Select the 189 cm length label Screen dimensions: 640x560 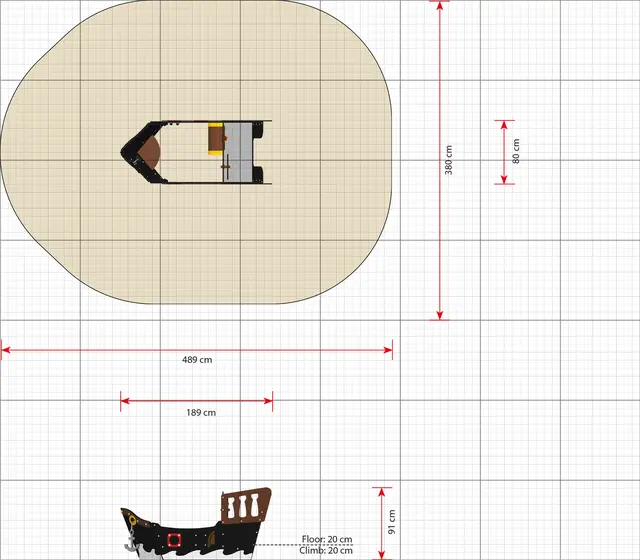pyautogui.click(x=201, y=412)
